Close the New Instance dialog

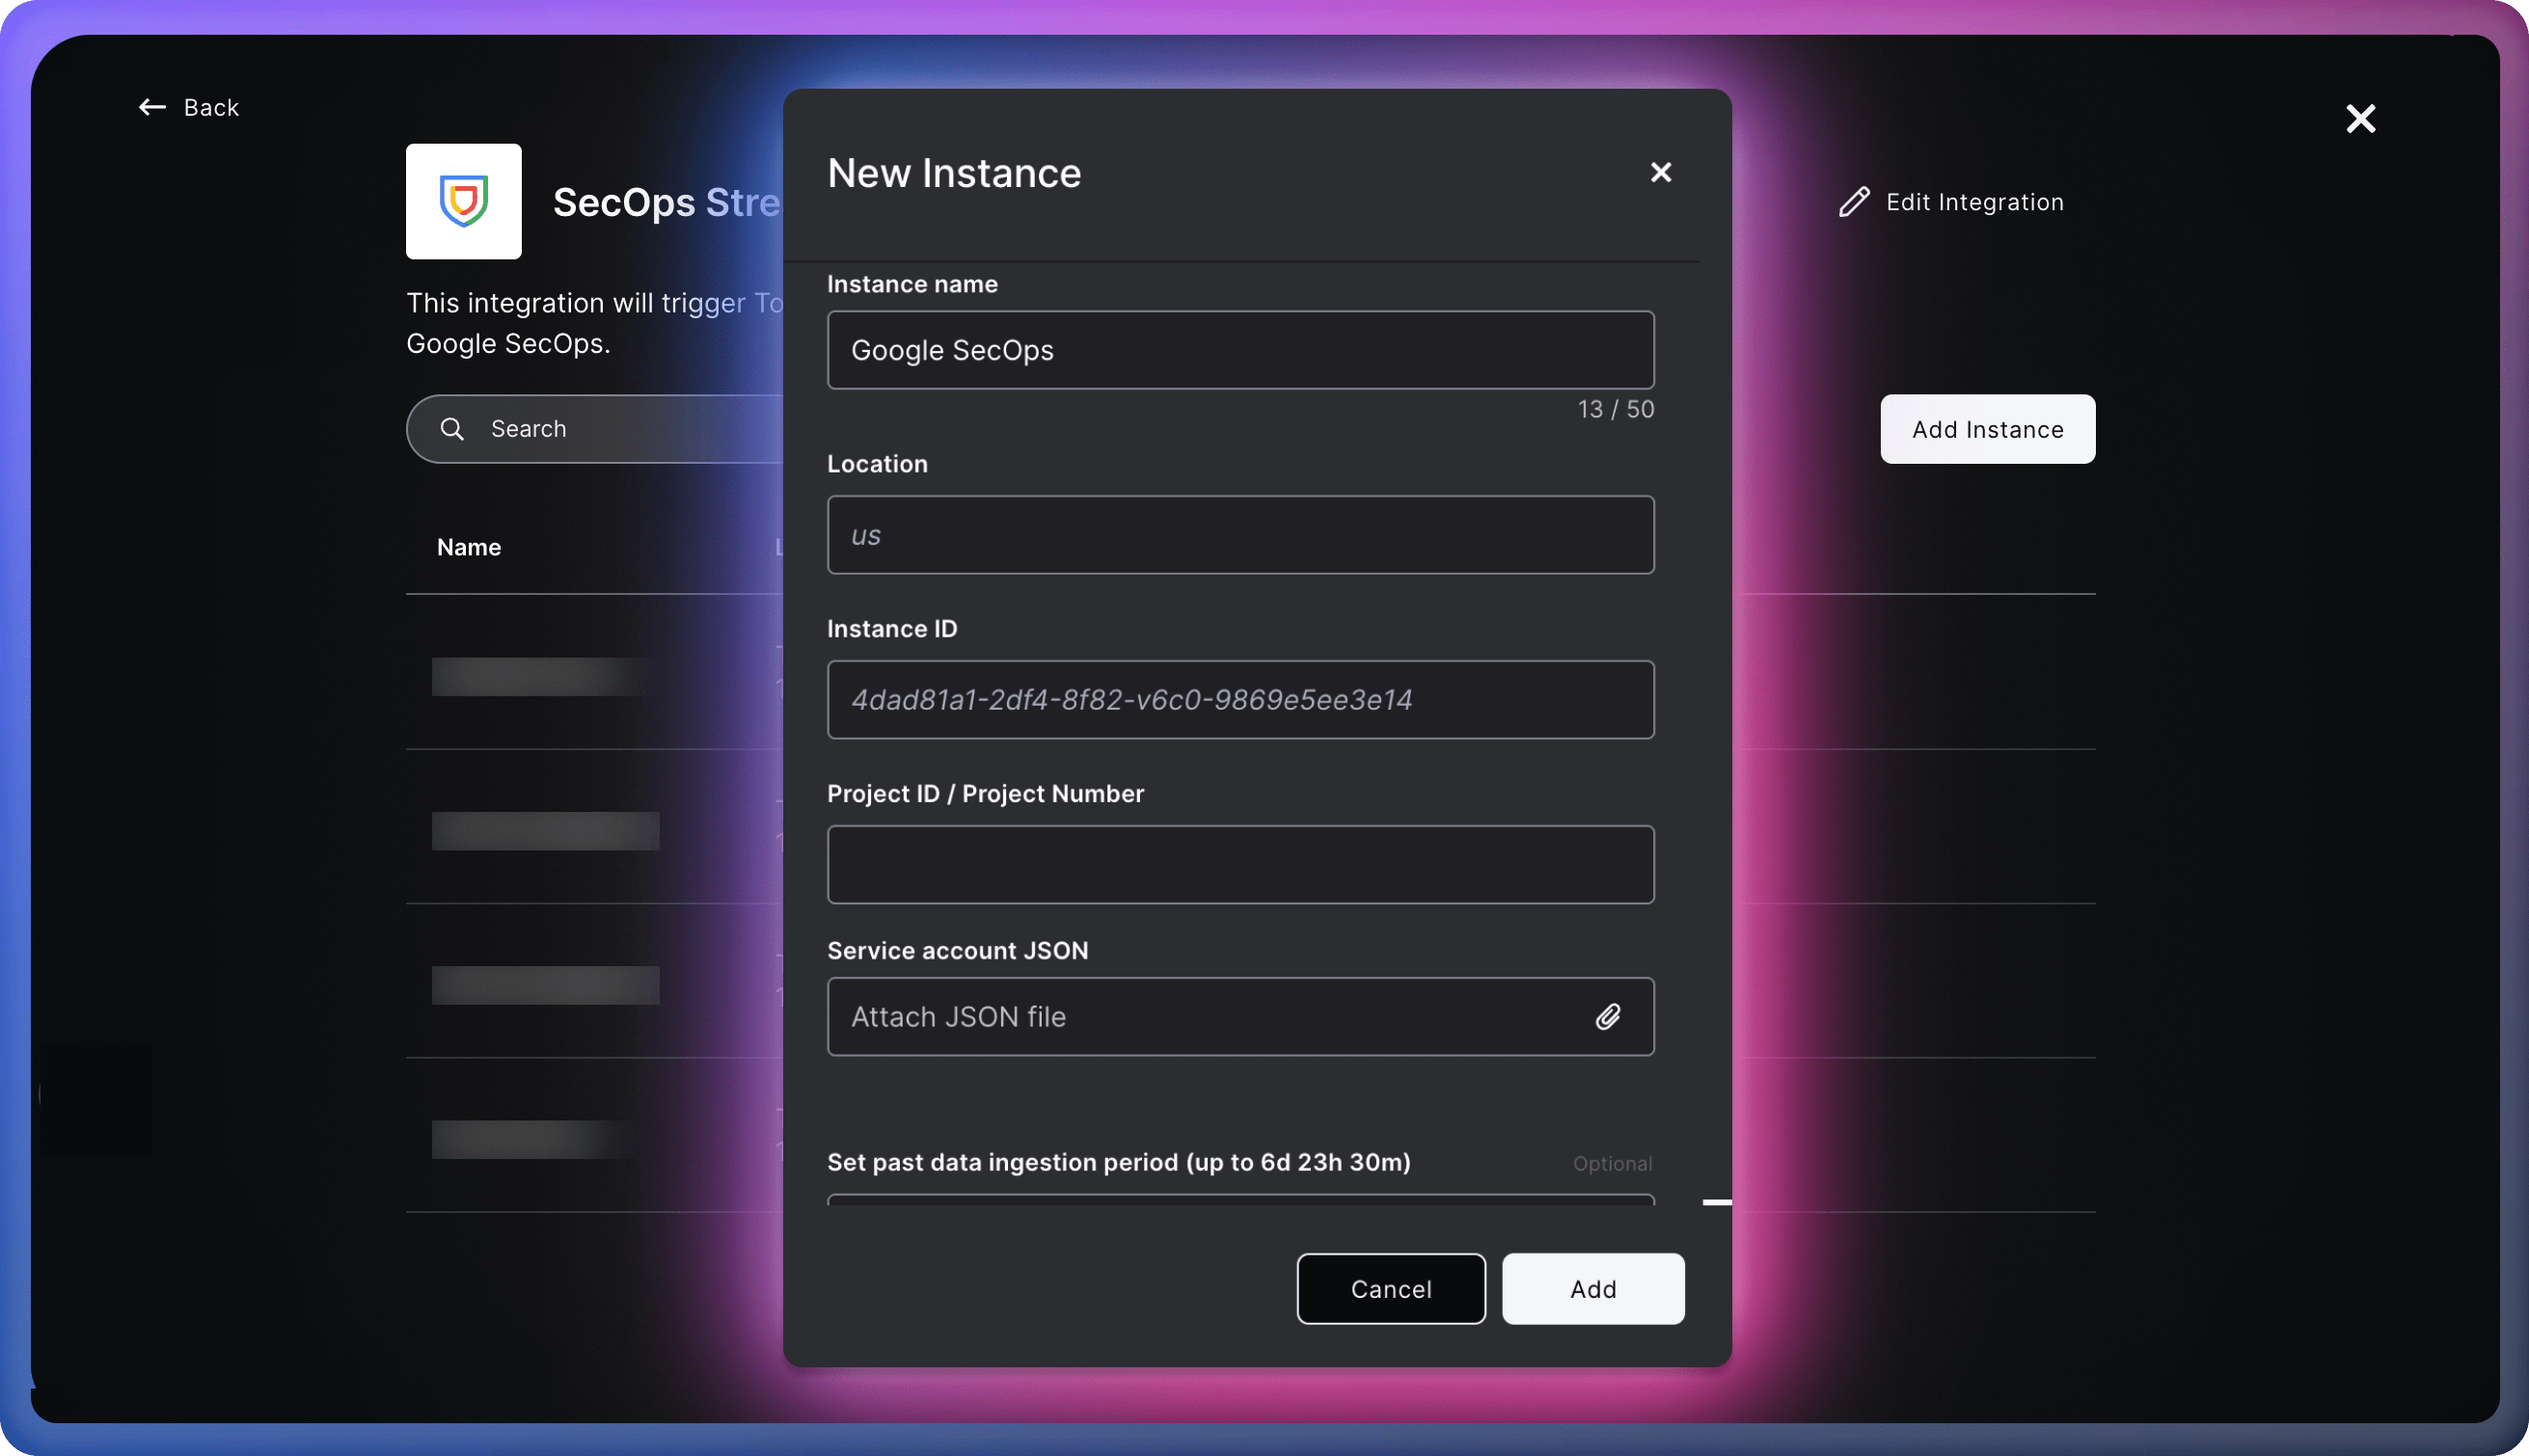click(1660, 172)
